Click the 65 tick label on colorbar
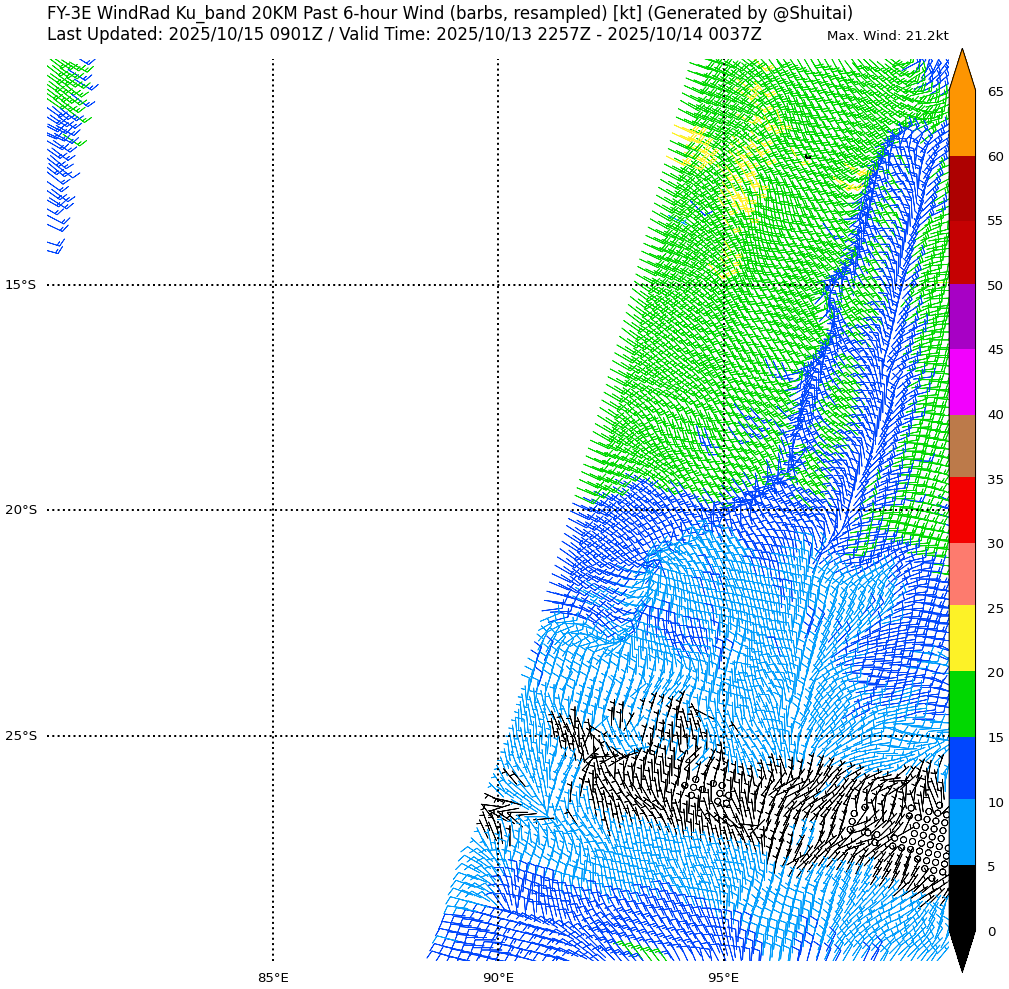Viewport: 1009px width, 989px height. [x=995, y=92]
